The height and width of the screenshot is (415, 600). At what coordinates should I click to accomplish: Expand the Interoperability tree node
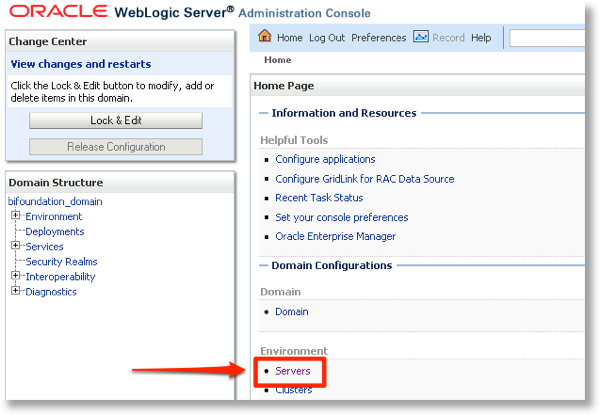16,276
